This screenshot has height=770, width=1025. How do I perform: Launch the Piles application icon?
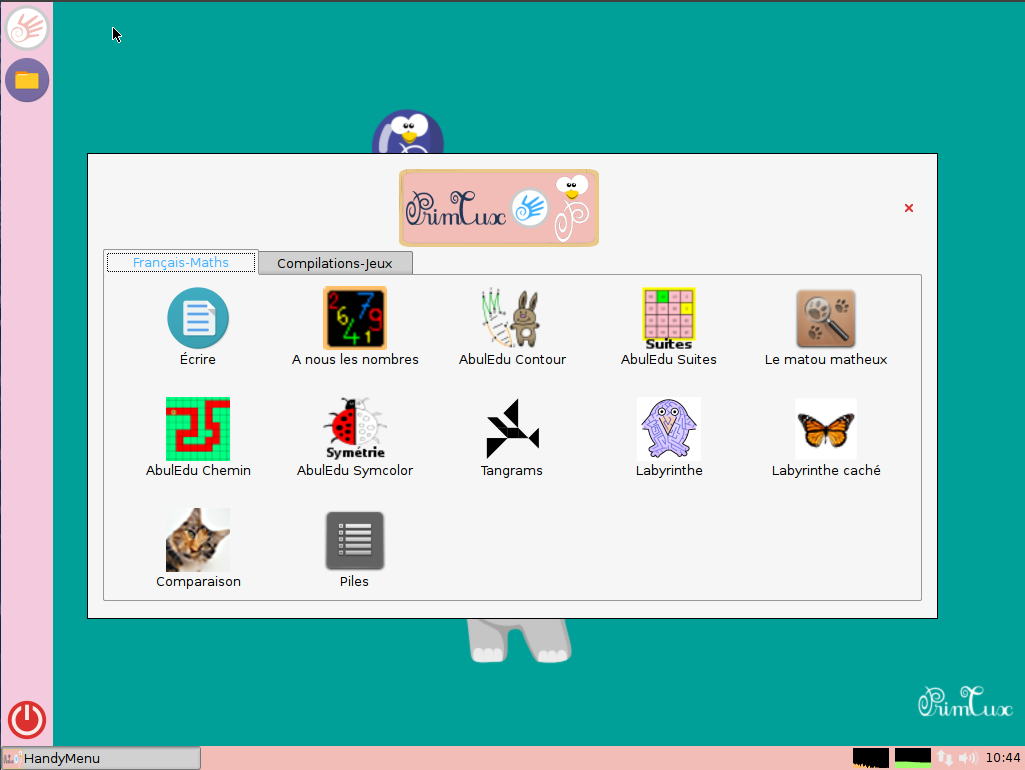click(355, 540)
